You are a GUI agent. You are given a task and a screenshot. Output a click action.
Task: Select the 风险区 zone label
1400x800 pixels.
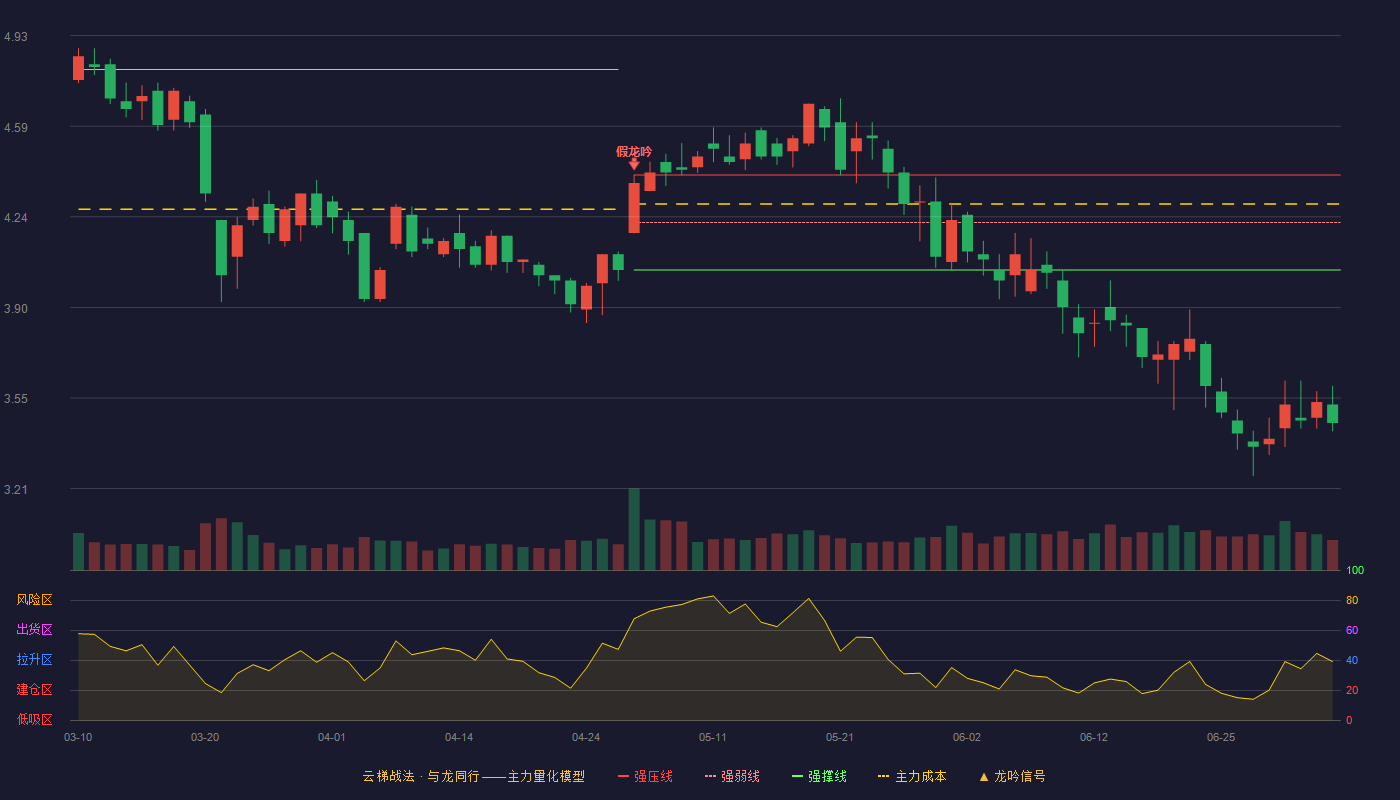pos(35,600)
